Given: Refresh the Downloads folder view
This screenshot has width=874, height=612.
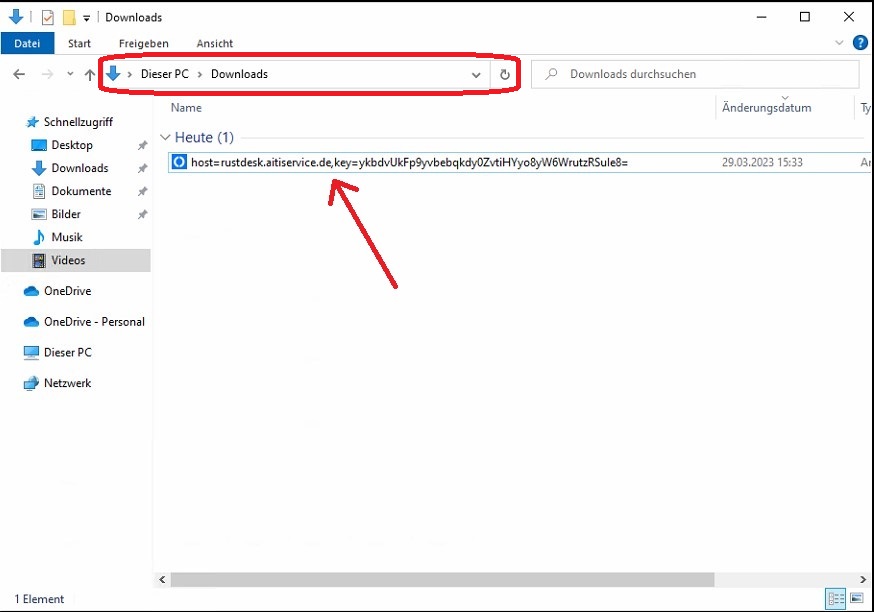Looking at the screenshot, I should tap(505, 74).
